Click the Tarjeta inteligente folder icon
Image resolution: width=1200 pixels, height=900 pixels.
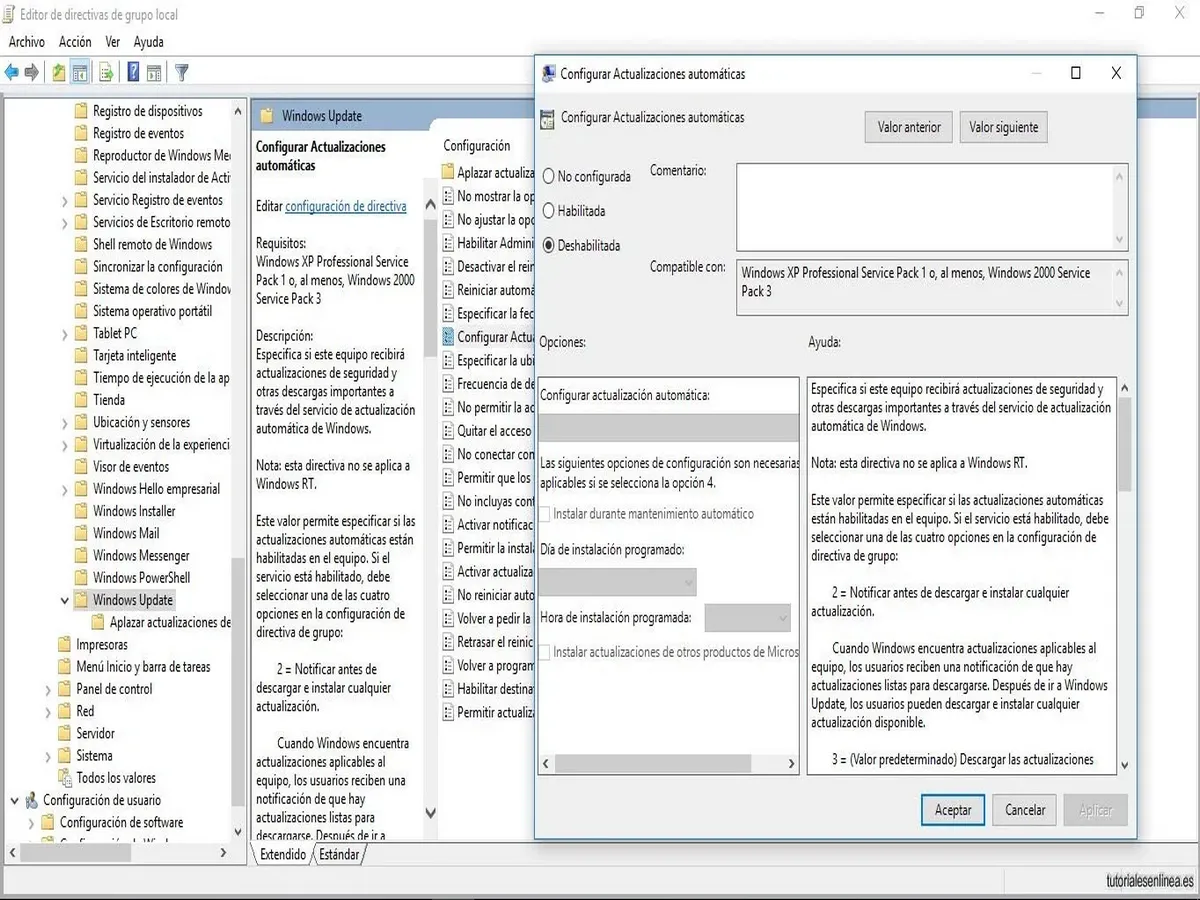click(x=81, y=356)
